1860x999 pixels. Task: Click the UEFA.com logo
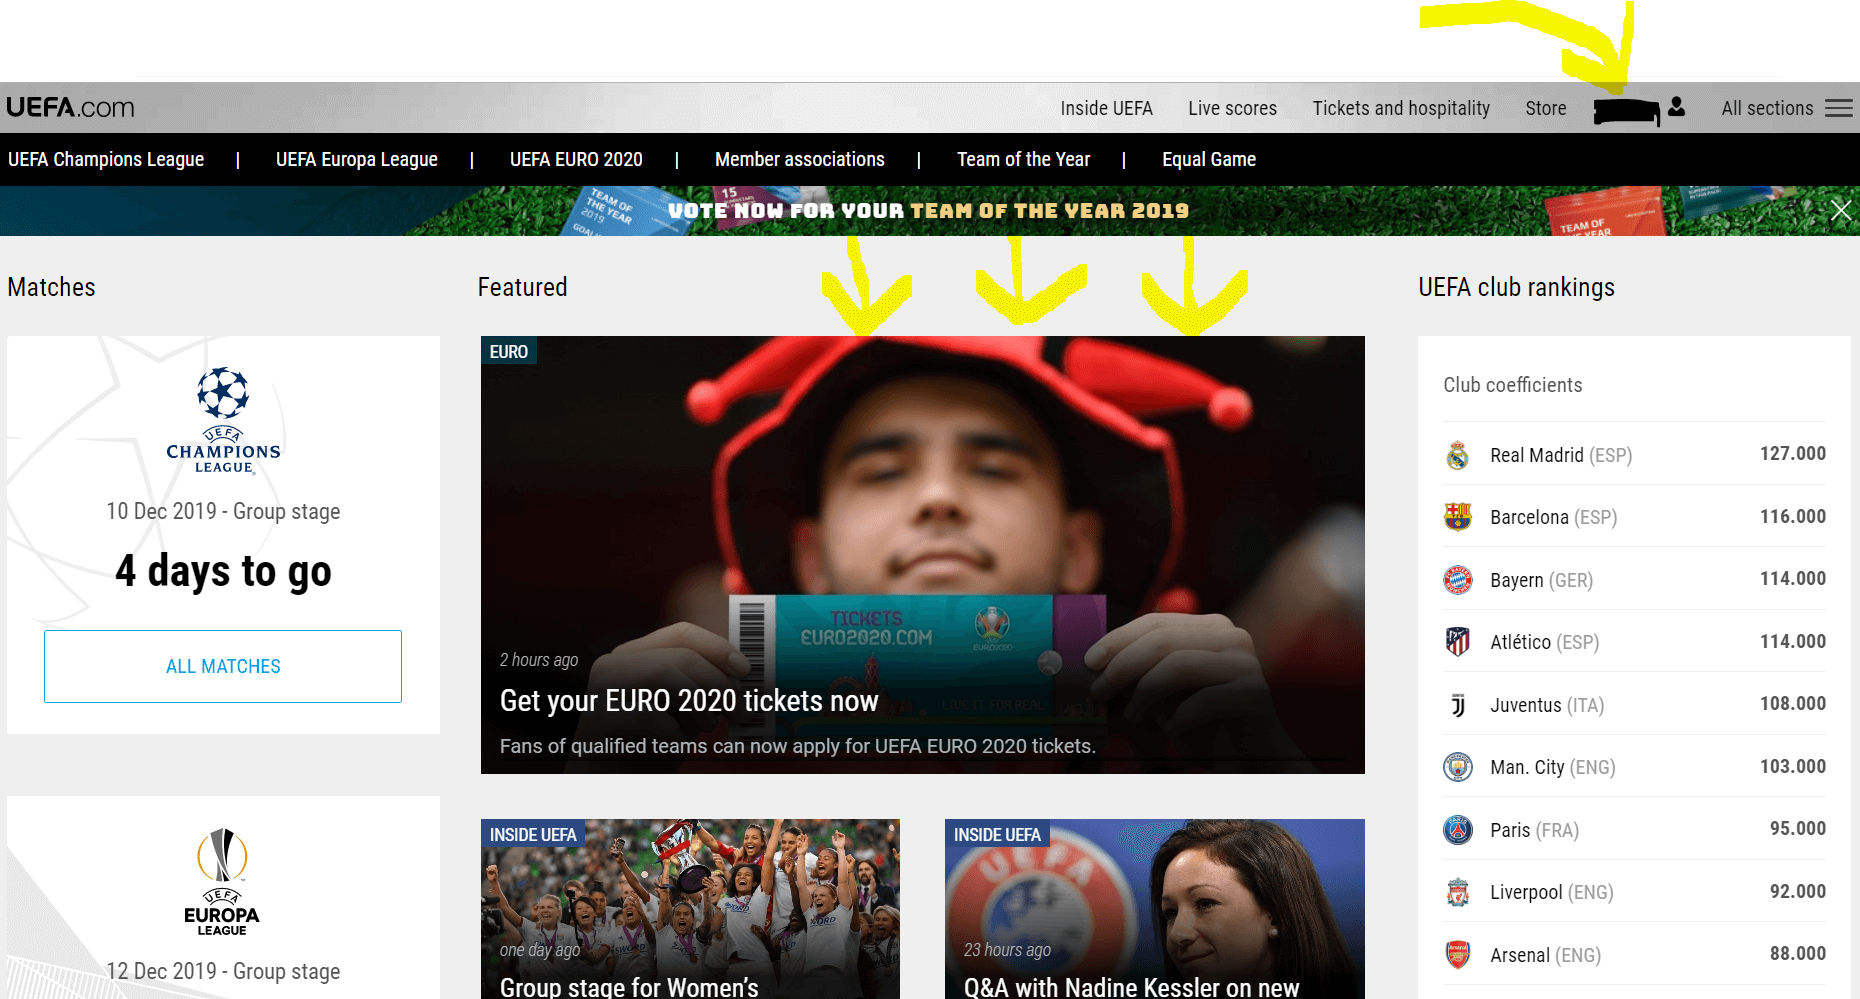[70, 107]
